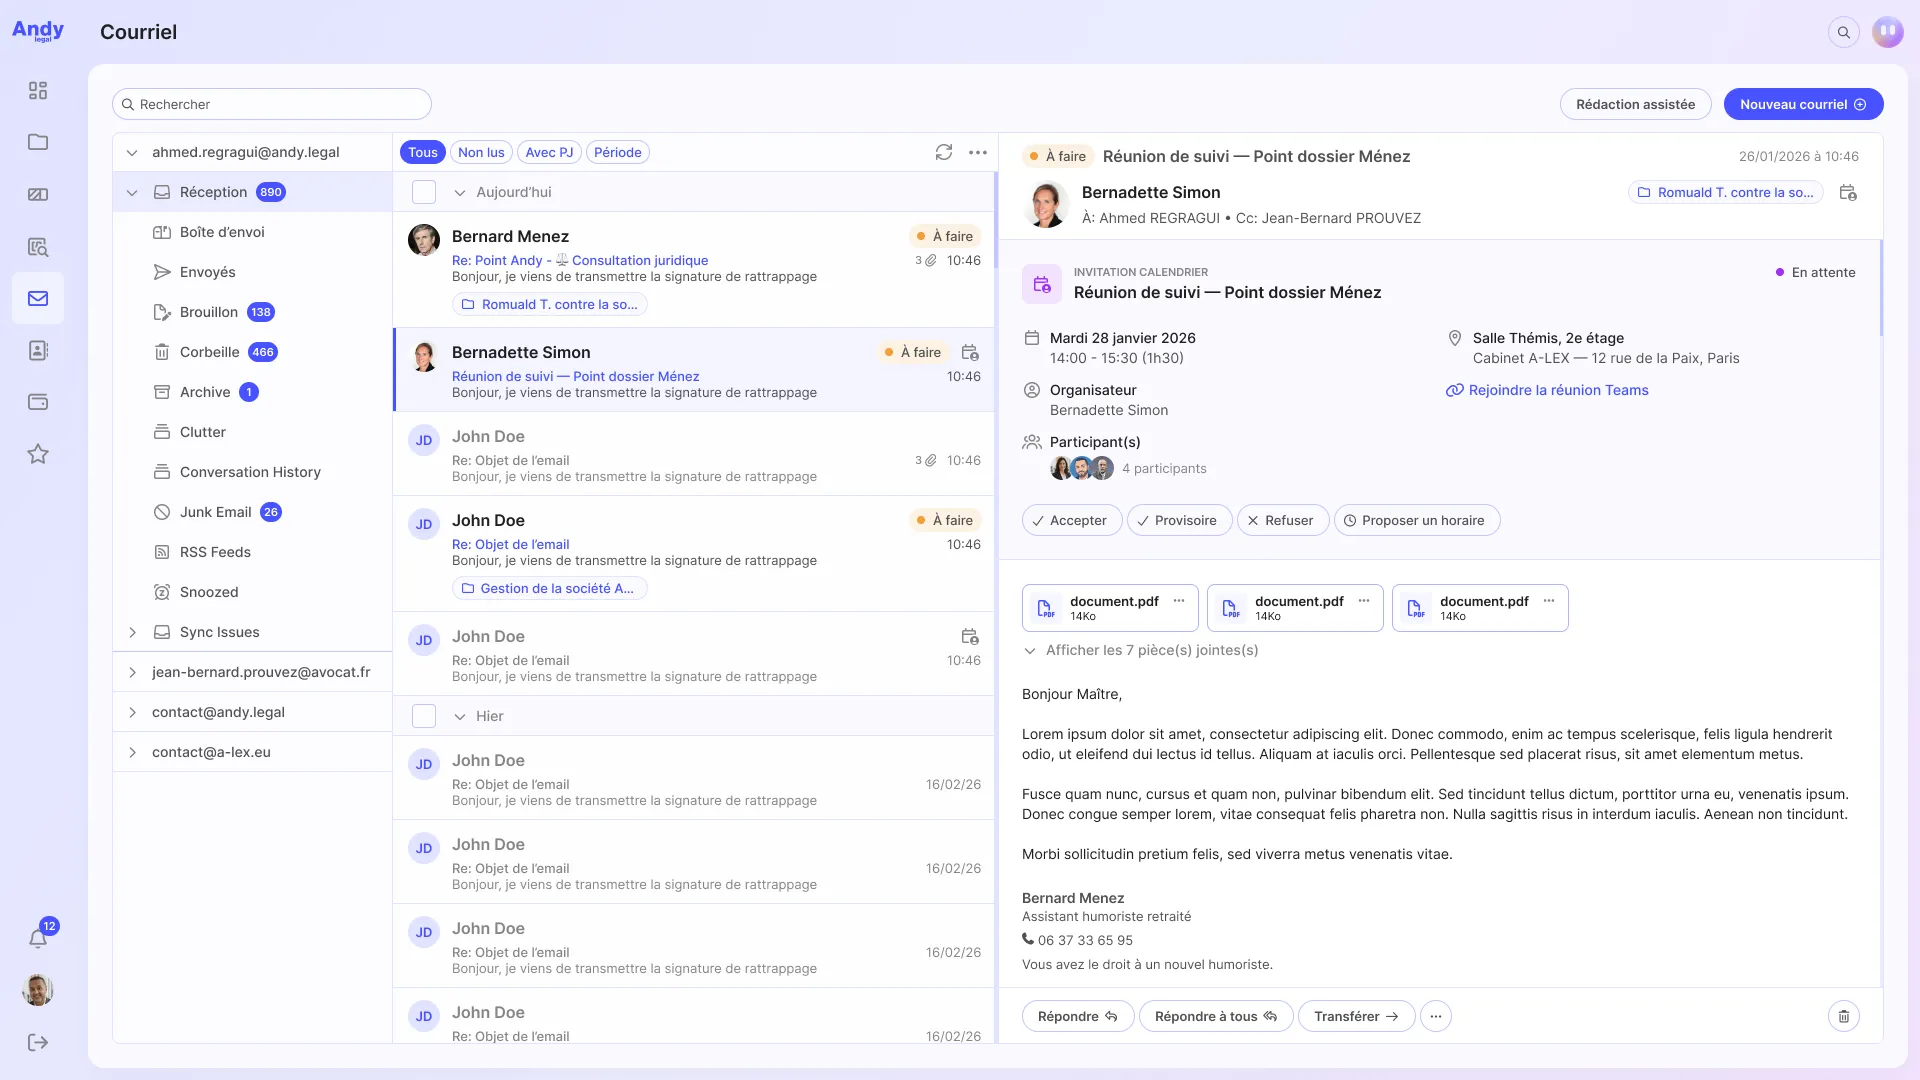Click calendar icon beside Romuald T. tag in header
The height and width of the screenshot is (1080, 1920).
click(1848, 192)
